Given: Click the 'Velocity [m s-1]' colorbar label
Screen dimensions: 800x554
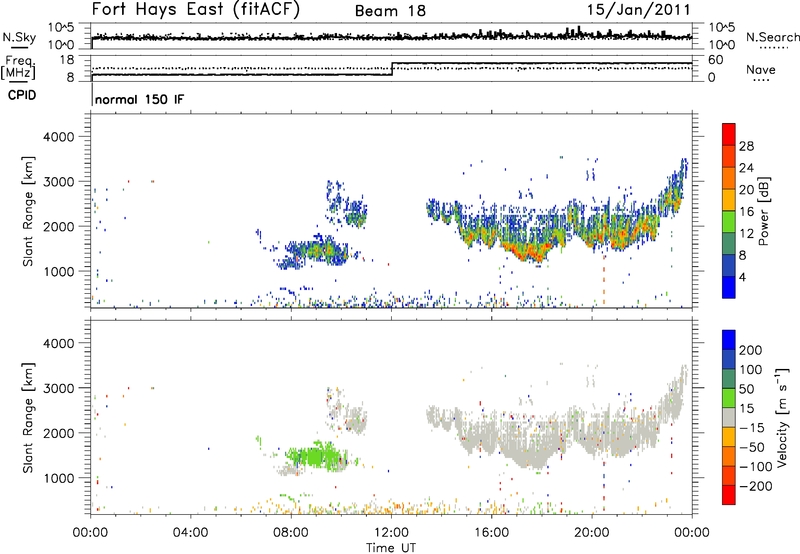Looking at the screenshot, I should (x=783, y=417).
